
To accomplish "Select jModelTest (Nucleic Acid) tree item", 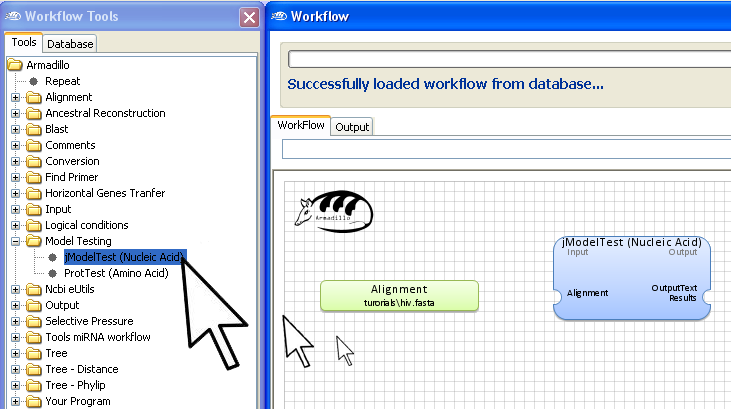I will click(x=125, y=257).
